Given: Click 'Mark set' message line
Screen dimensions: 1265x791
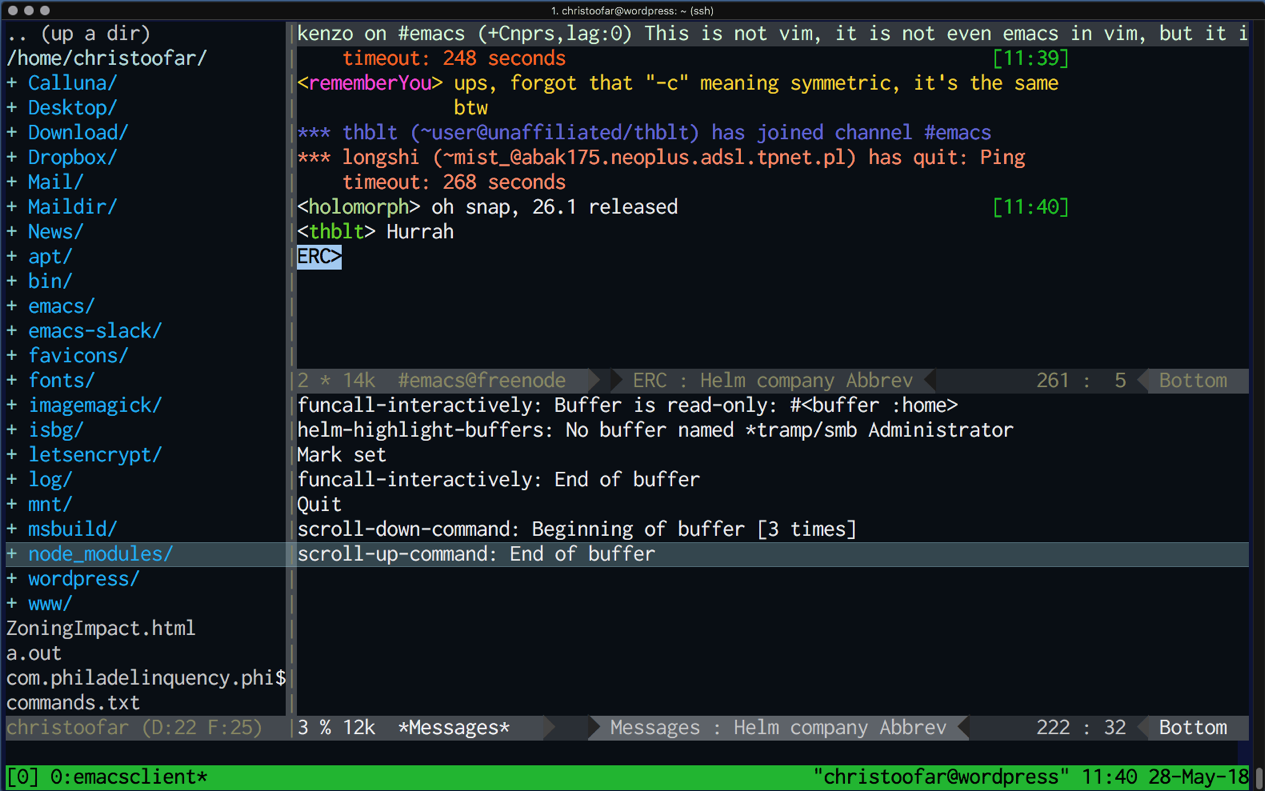Looking at the screenshot, I should [x=342, y=455].
